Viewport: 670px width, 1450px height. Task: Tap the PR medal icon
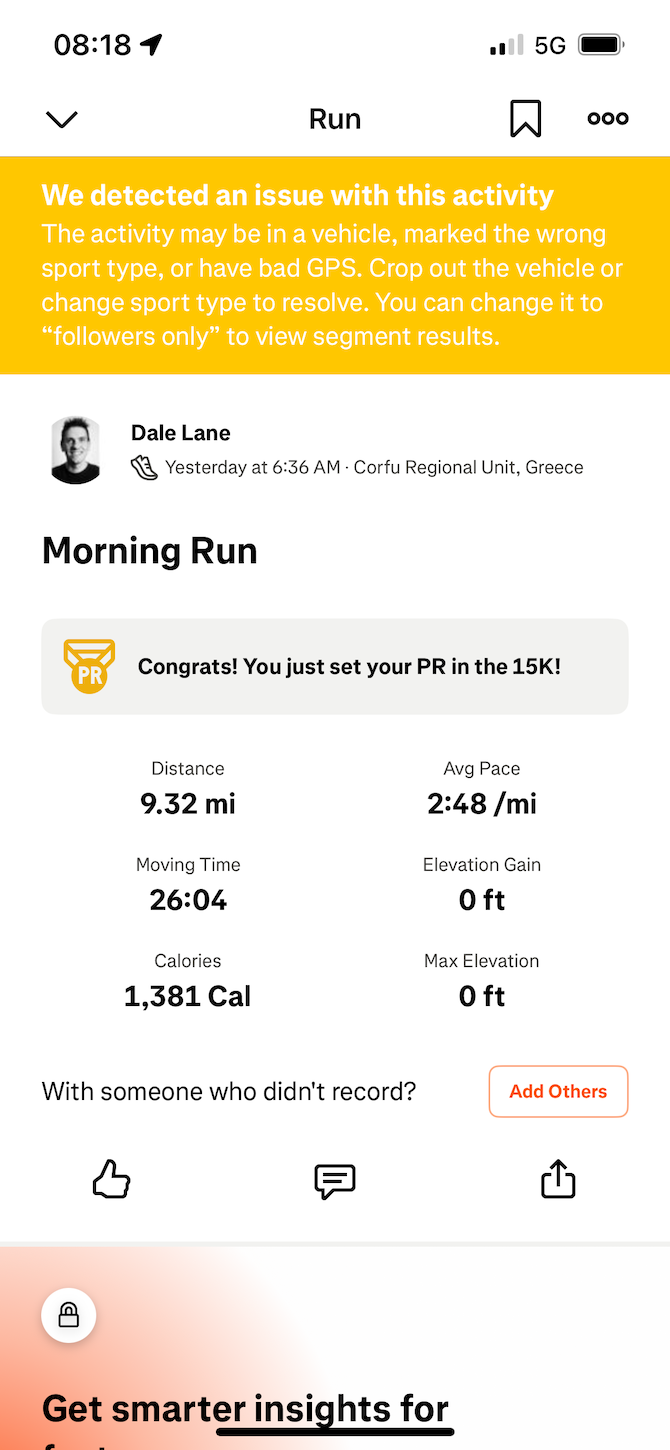pyautogui.click(x=89, y=666)
